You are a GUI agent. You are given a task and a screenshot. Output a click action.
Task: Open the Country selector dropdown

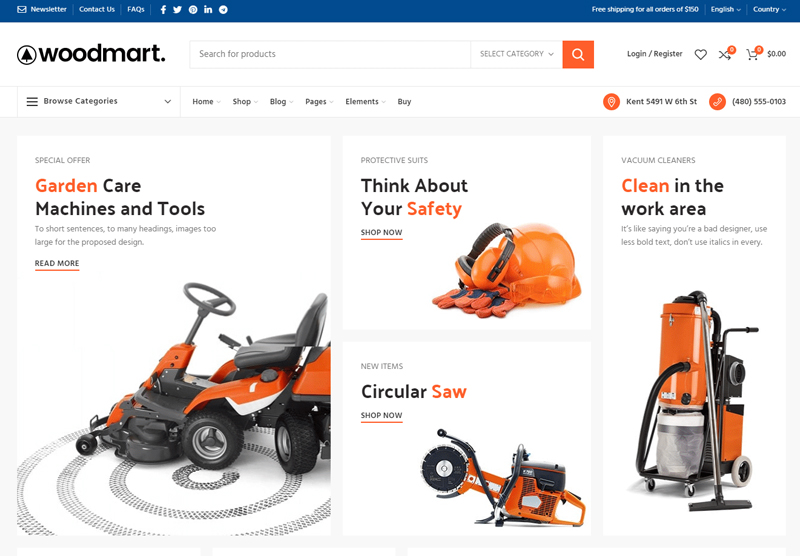[x=768, y=9]
